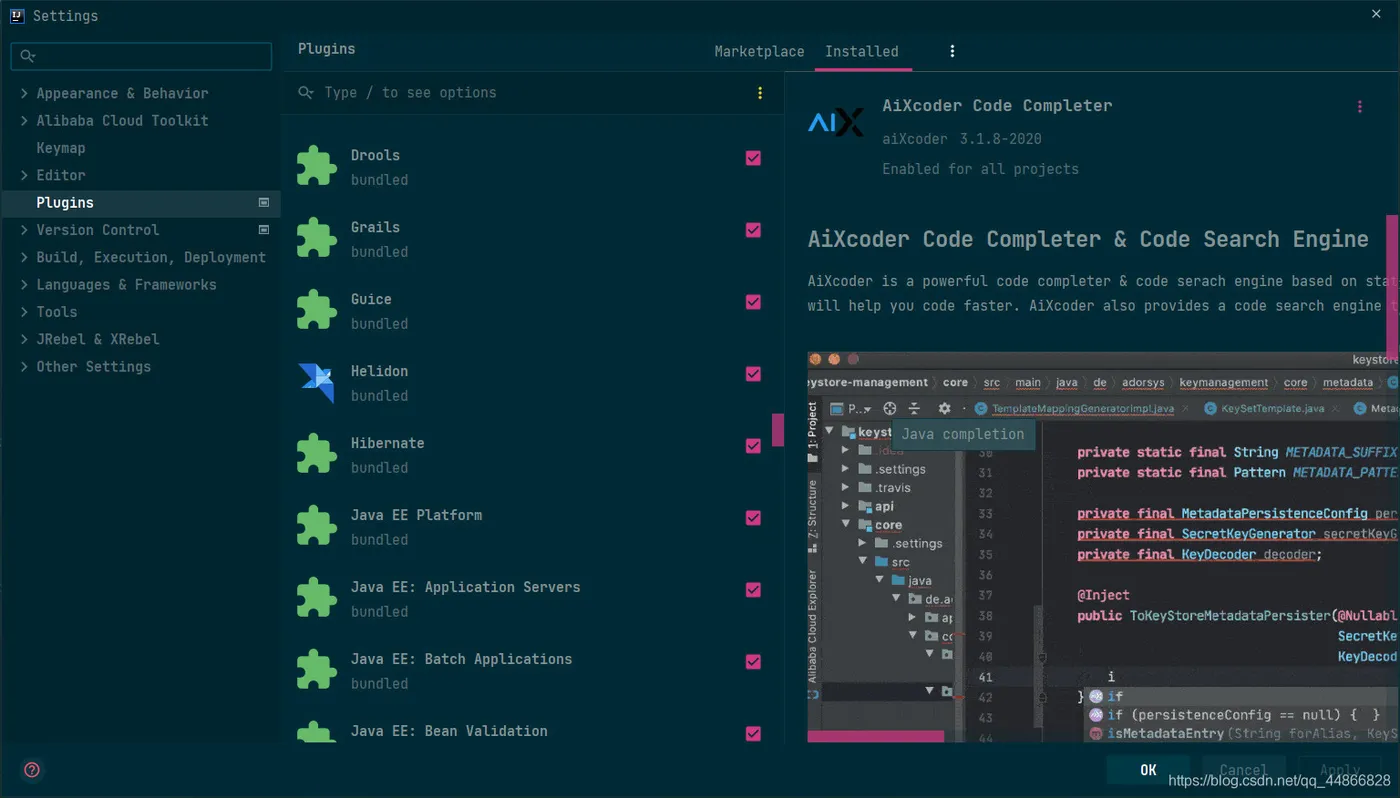The image size is (1400, 798).
Task: Click the OK button
Action: [1148, 770]
